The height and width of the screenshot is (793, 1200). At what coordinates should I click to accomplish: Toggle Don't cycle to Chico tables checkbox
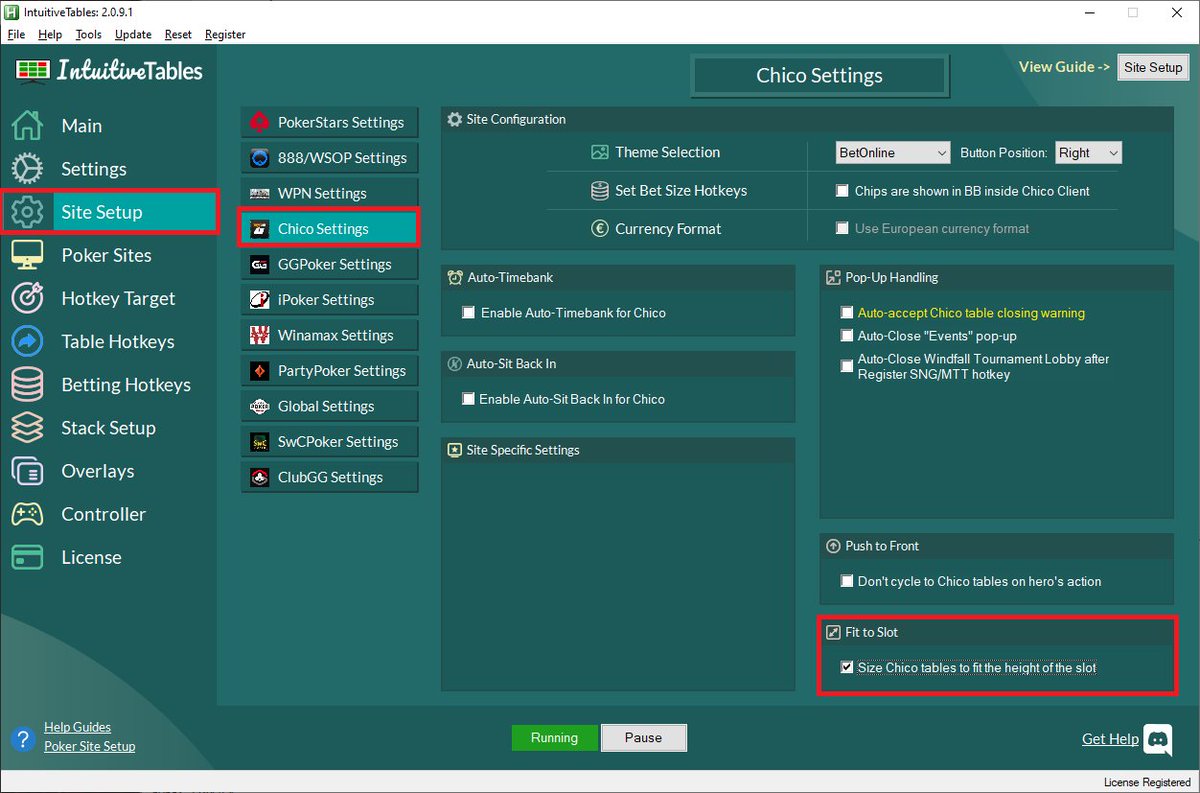click(x=847, y=581)
